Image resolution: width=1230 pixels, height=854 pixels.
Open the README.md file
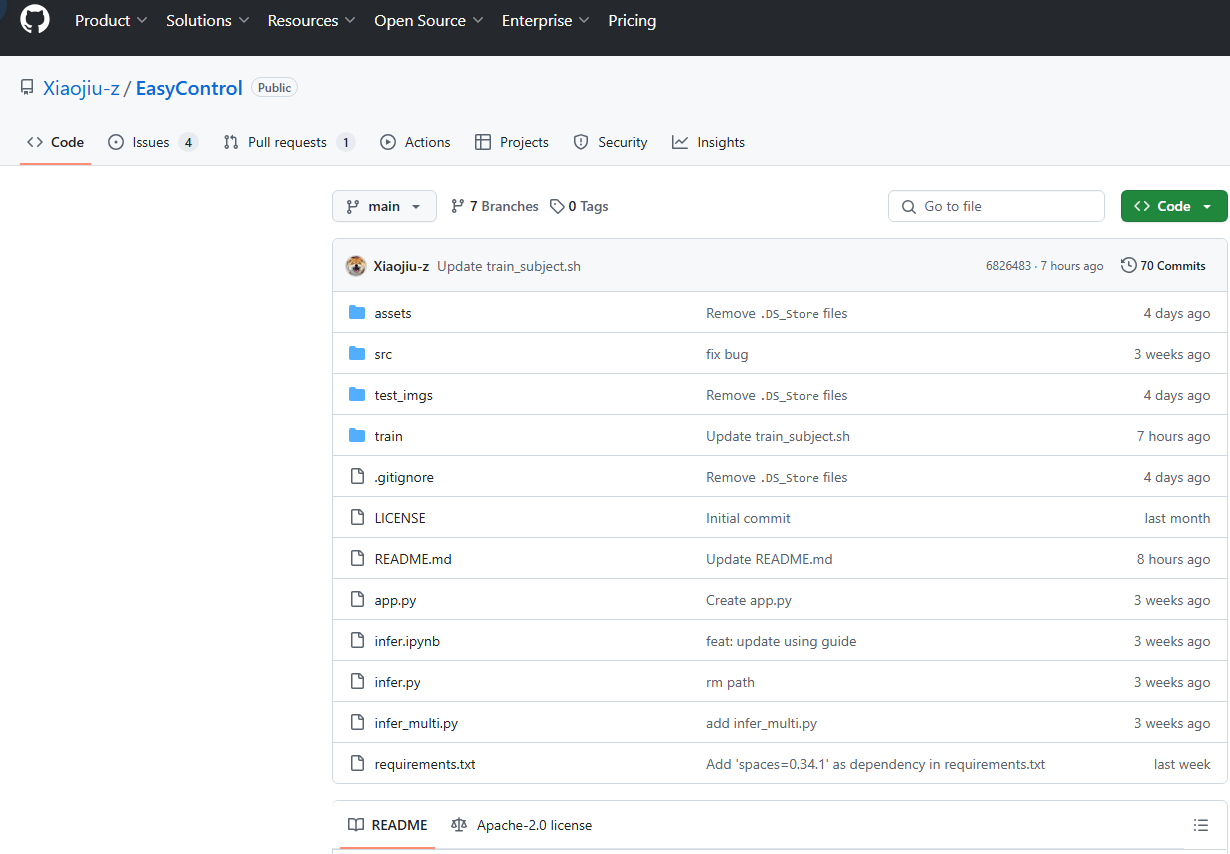(413, 559)
